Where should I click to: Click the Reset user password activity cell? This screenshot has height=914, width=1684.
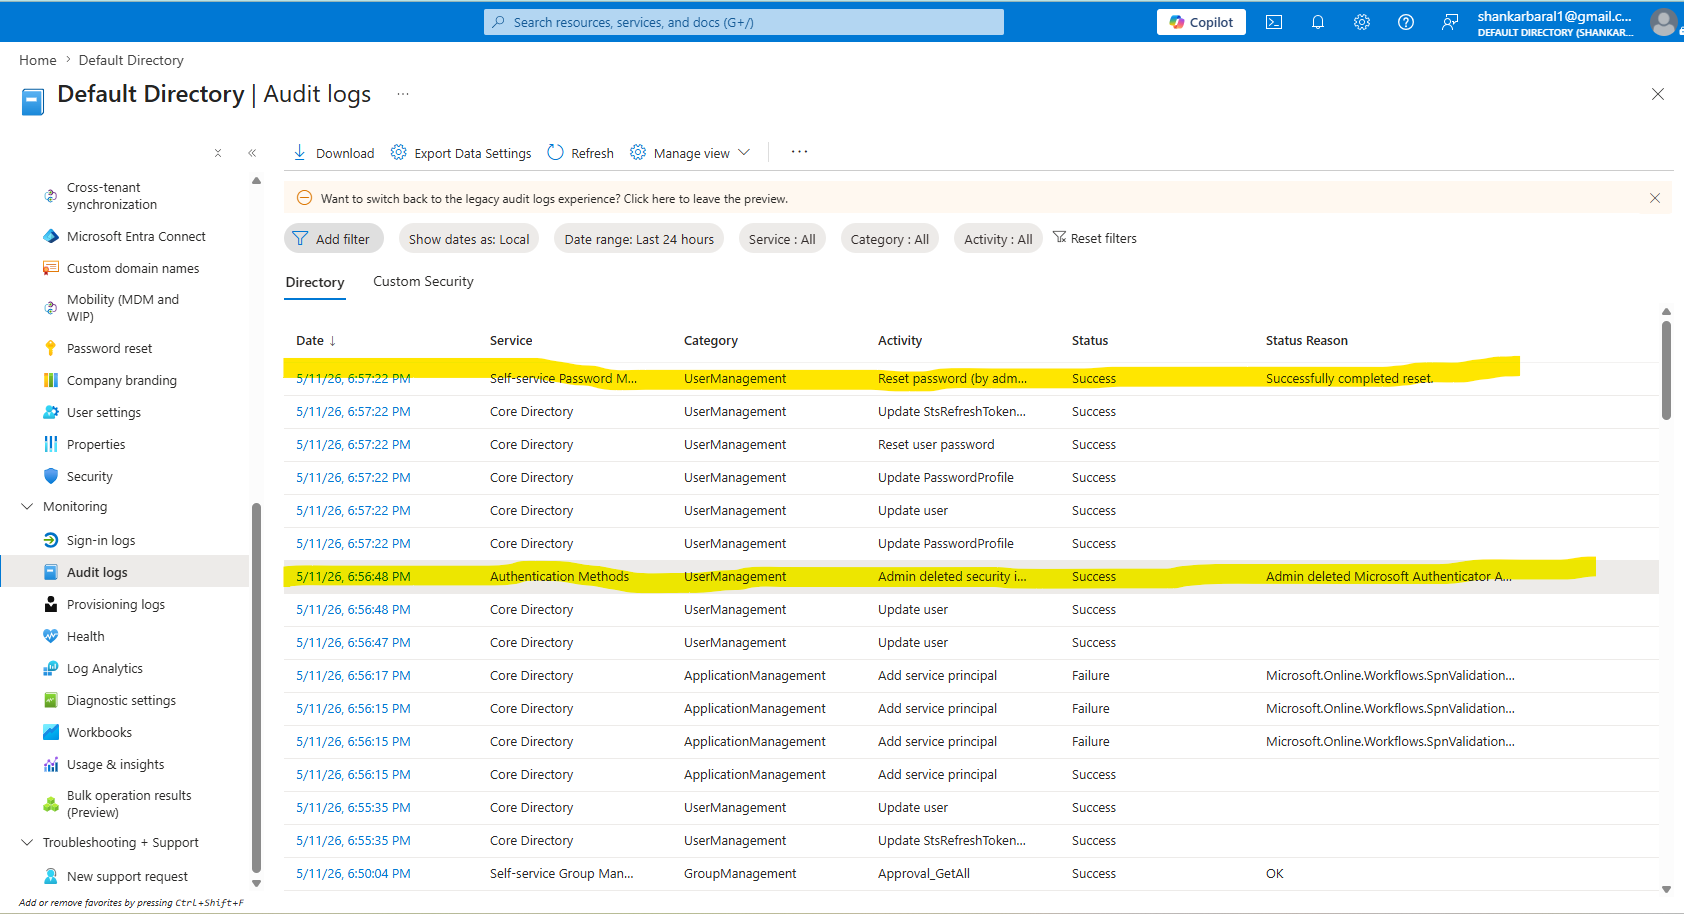pyautogui.click(x=936, y=445)
